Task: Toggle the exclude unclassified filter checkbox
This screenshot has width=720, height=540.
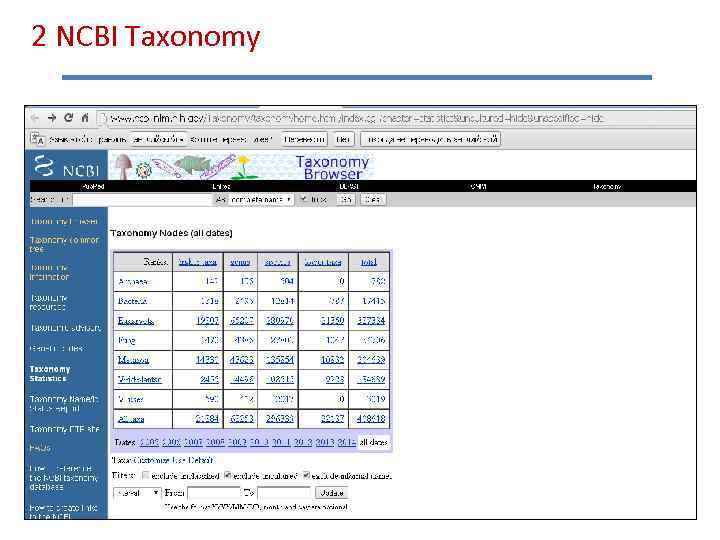Action: (x=146, y=475)
